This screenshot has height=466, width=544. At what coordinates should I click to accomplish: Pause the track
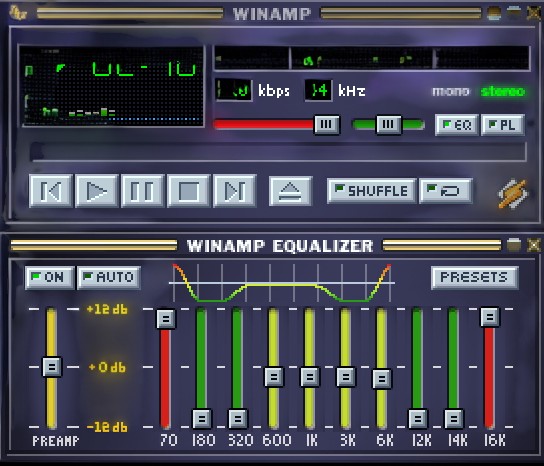click(x=143, y=191)
